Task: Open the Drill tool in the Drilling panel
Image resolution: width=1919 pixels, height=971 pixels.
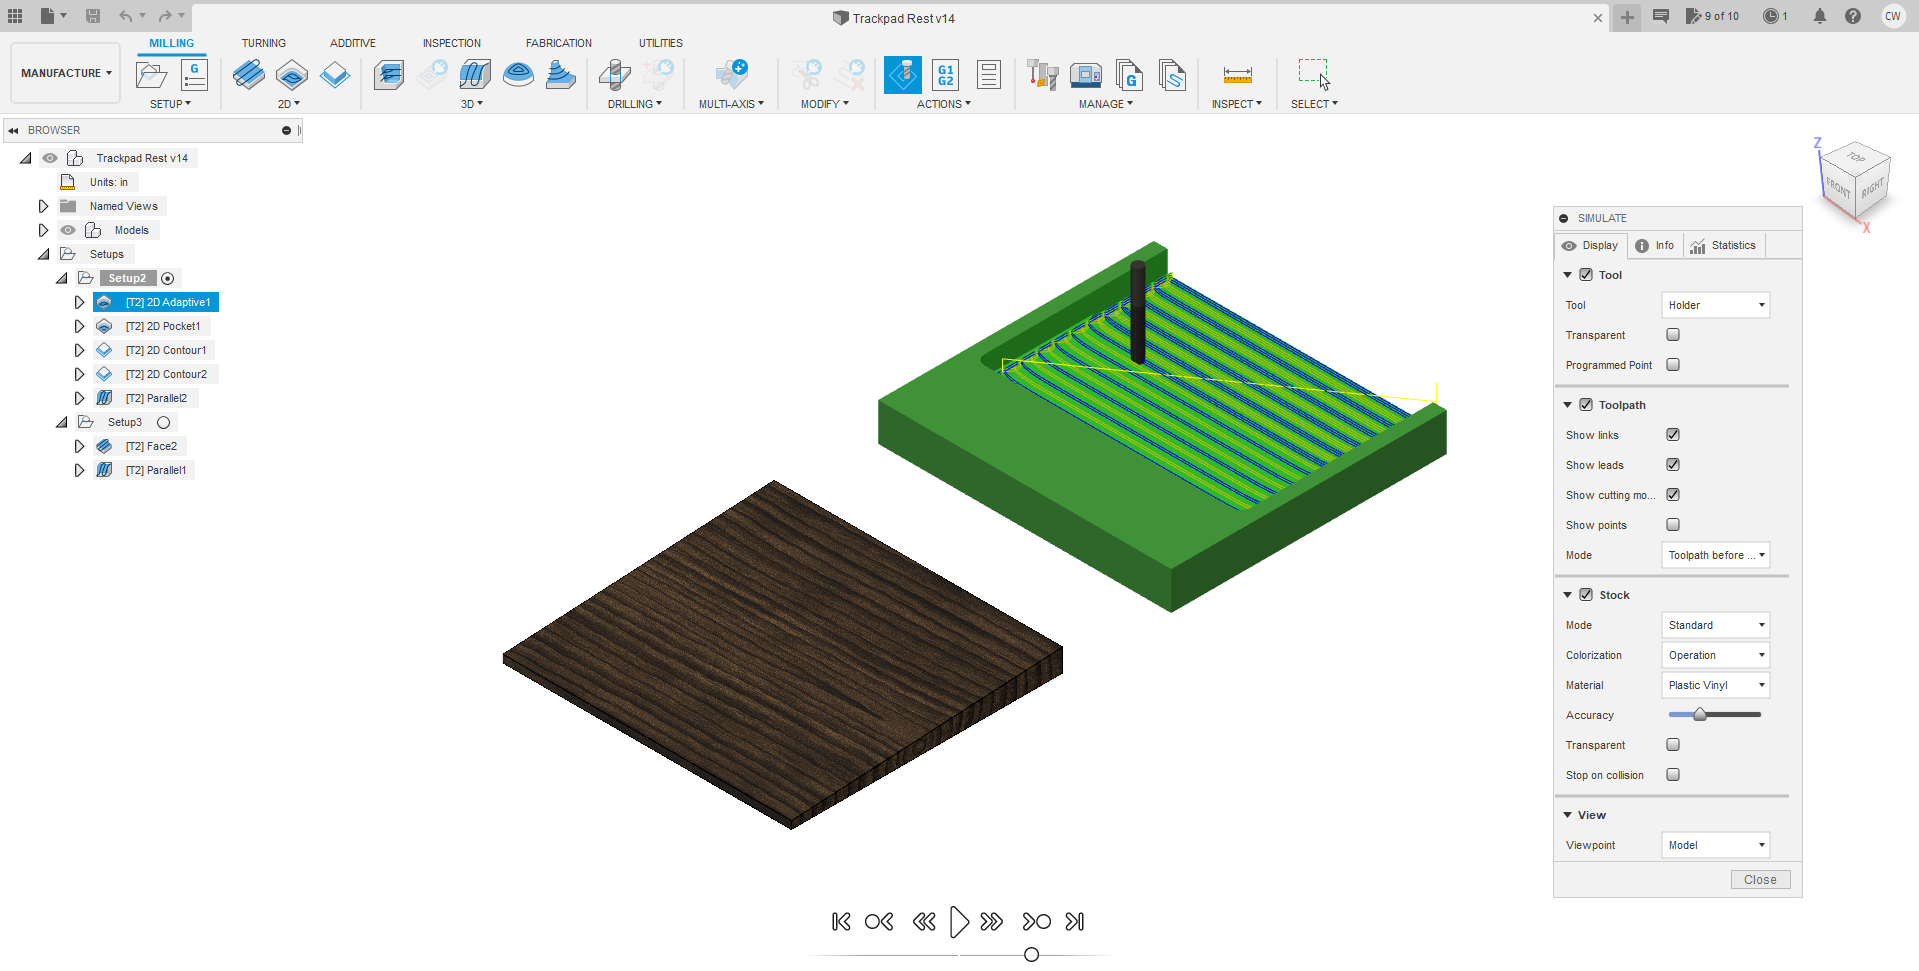Action: coord(615,75)
